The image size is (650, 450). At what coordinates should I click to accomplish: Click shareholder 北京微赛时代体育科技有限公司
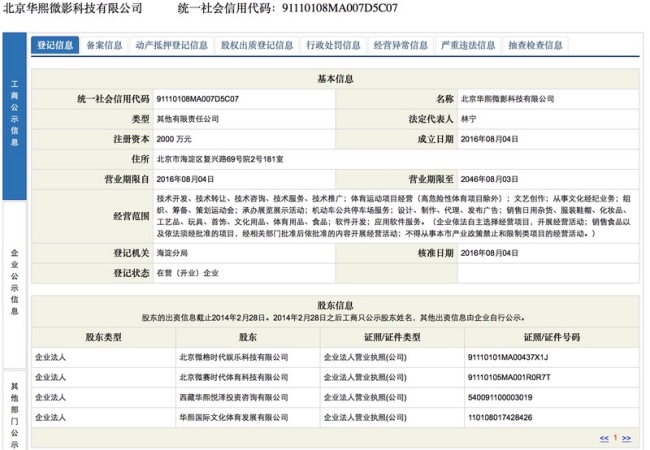coord(233,377)
